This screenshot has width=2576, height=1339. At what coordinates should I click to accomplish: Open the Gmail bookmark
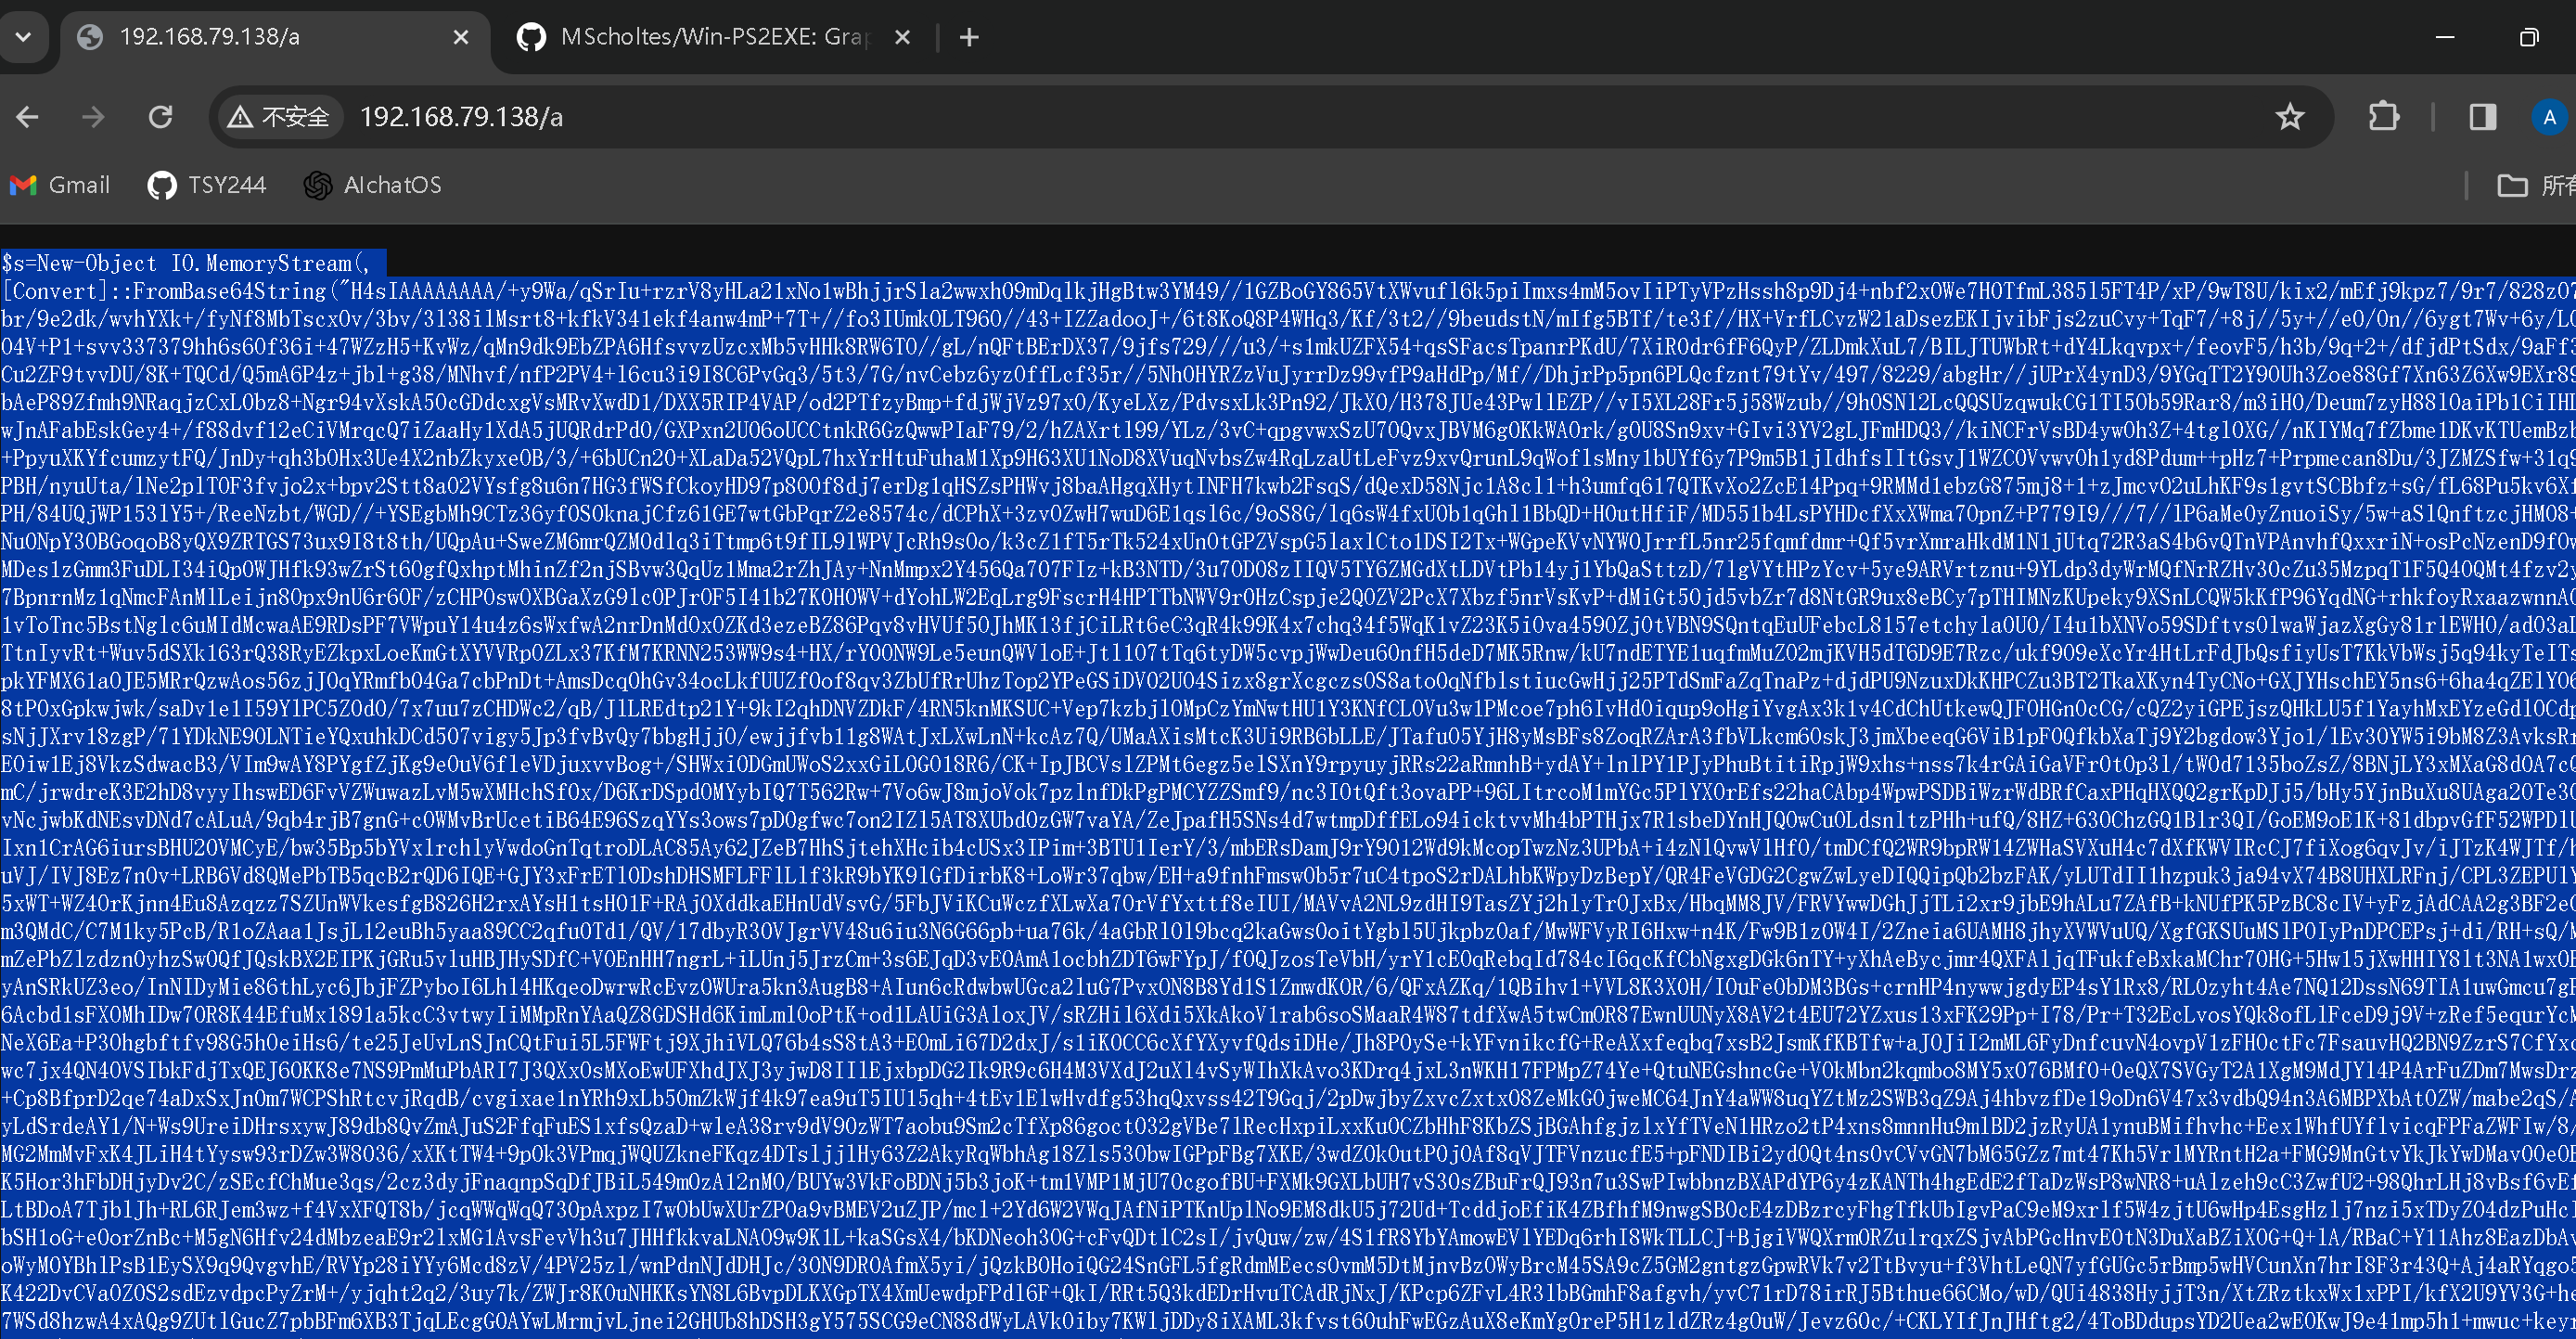pyautogui.click(x=60, y=185)
